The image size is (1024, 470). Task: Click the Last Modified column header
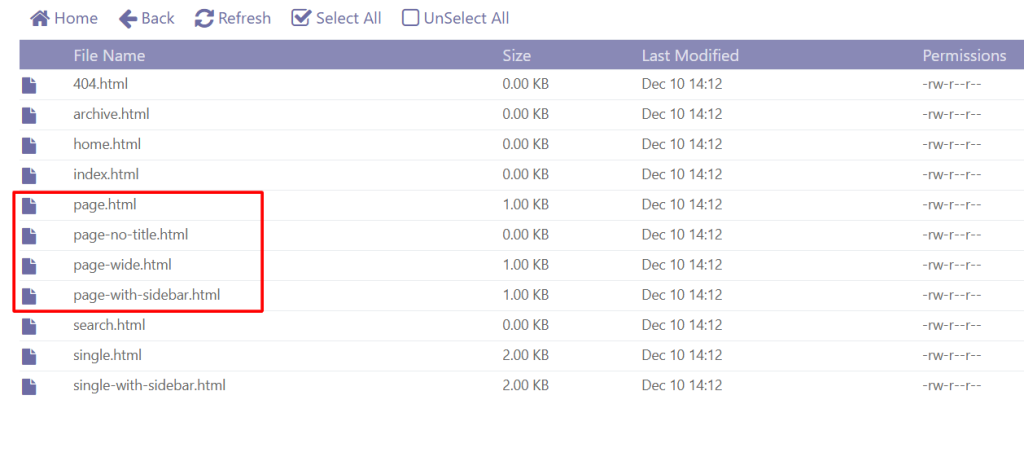690,55
